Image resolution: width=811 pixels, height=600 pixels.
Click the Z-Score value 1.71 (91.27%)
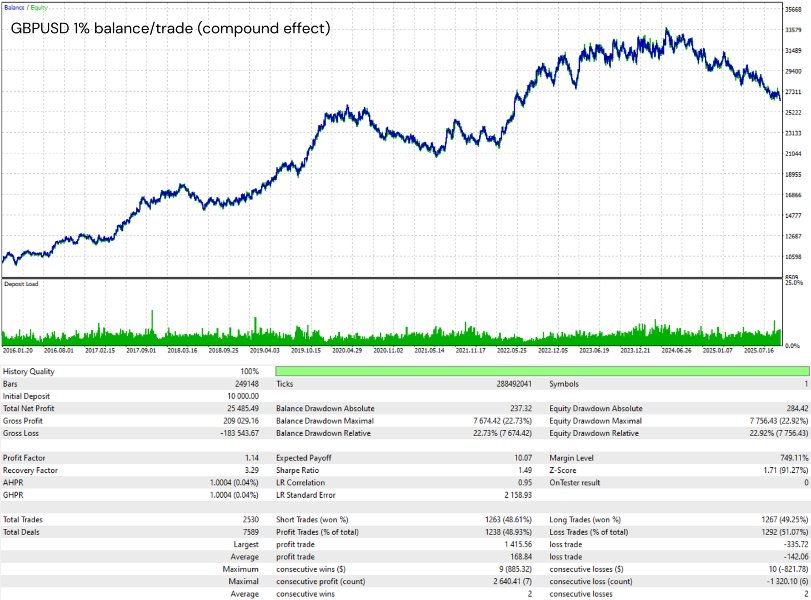point(785,471)
